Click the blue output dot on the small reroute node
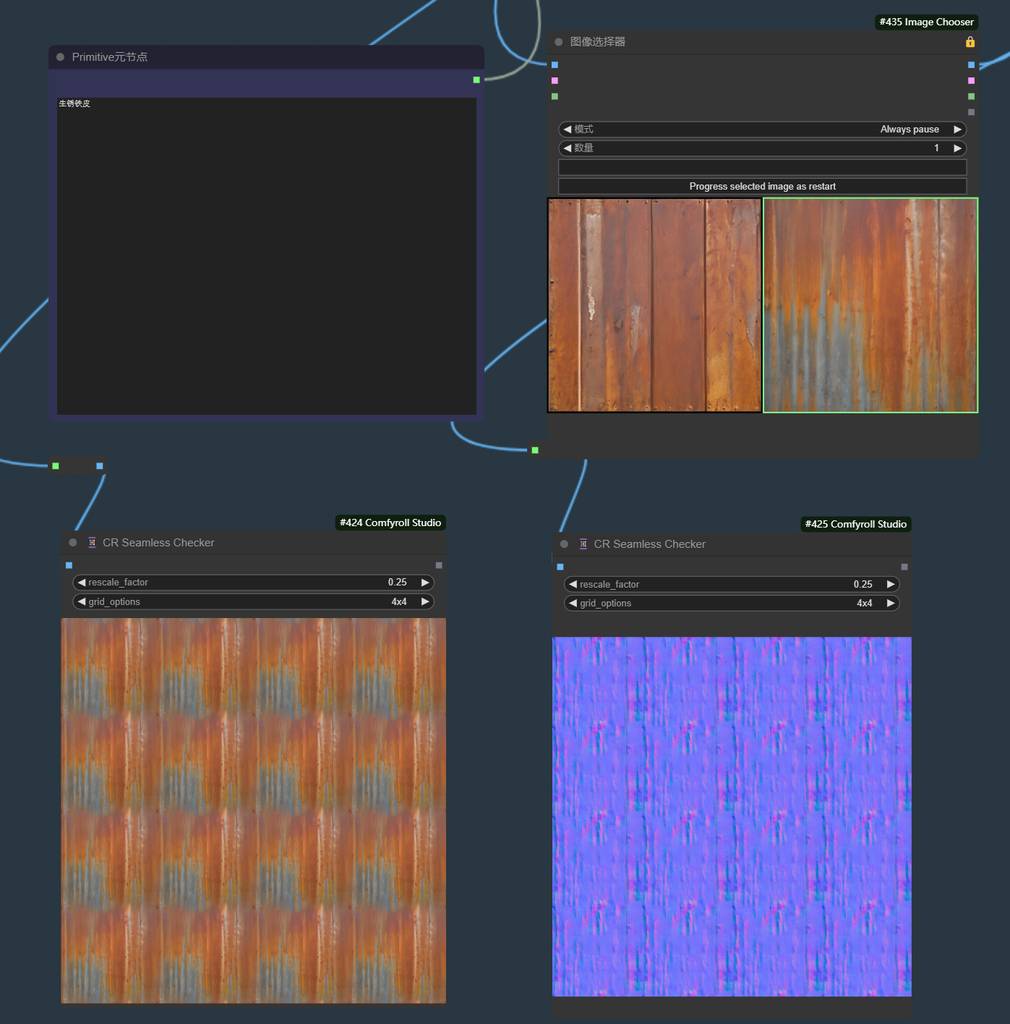This screenshot has width=1010, height=1024. click(99, 466)
